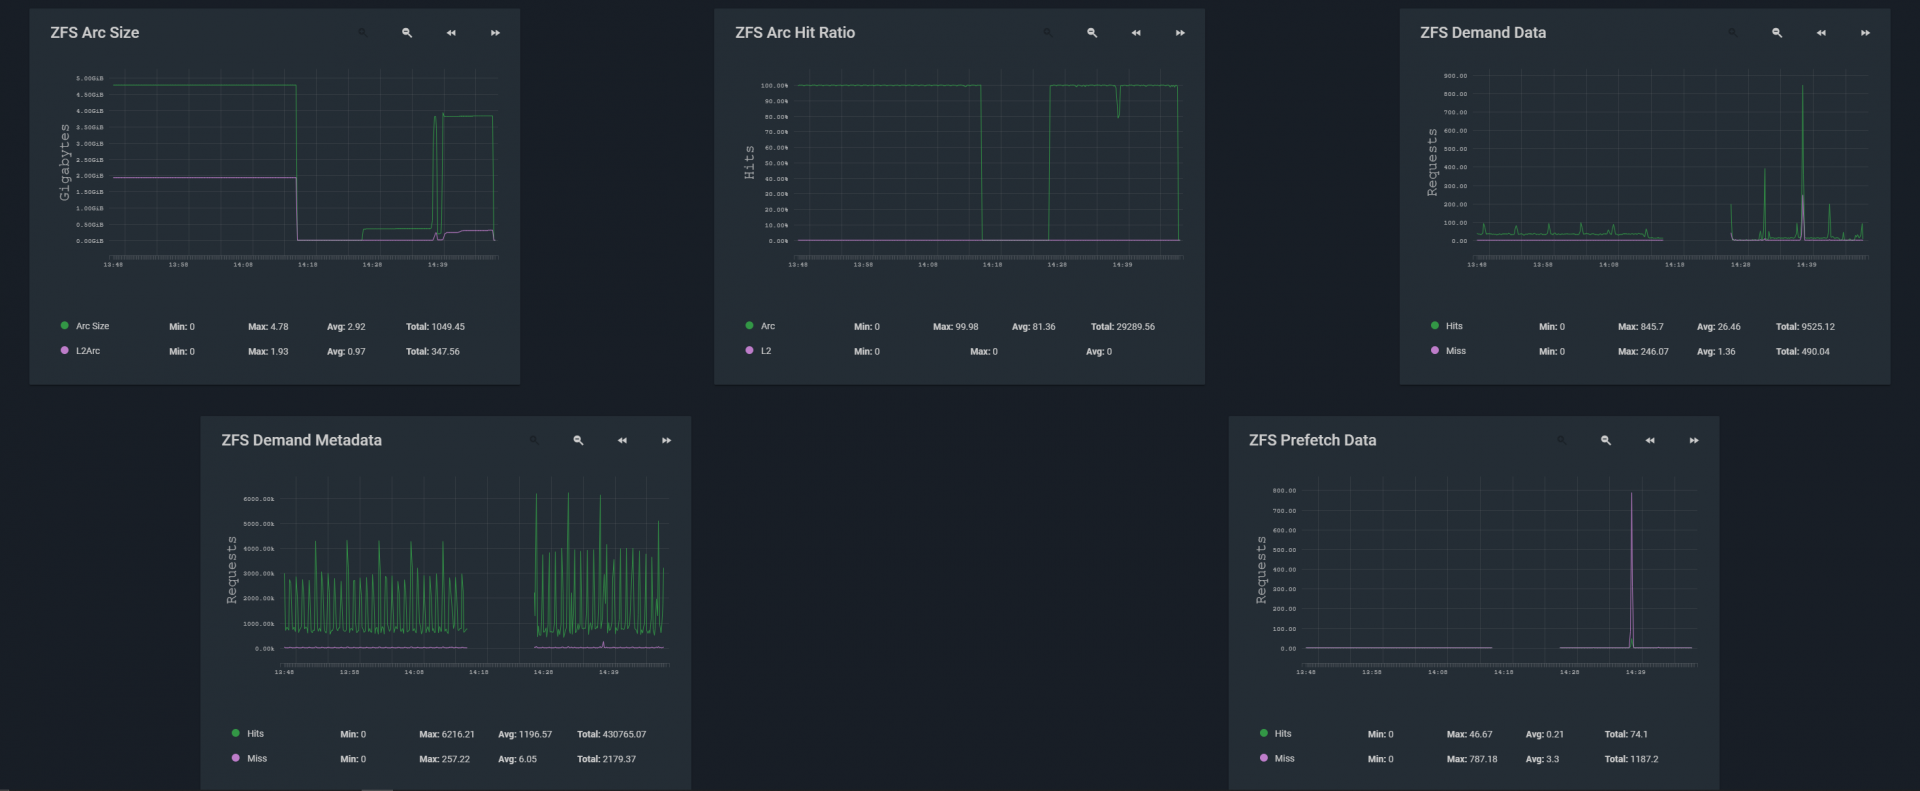Zoom in on ZFS Prefetch Data graph
Viewport: 1920px width, 791px height.
[x=1606, y=440]
